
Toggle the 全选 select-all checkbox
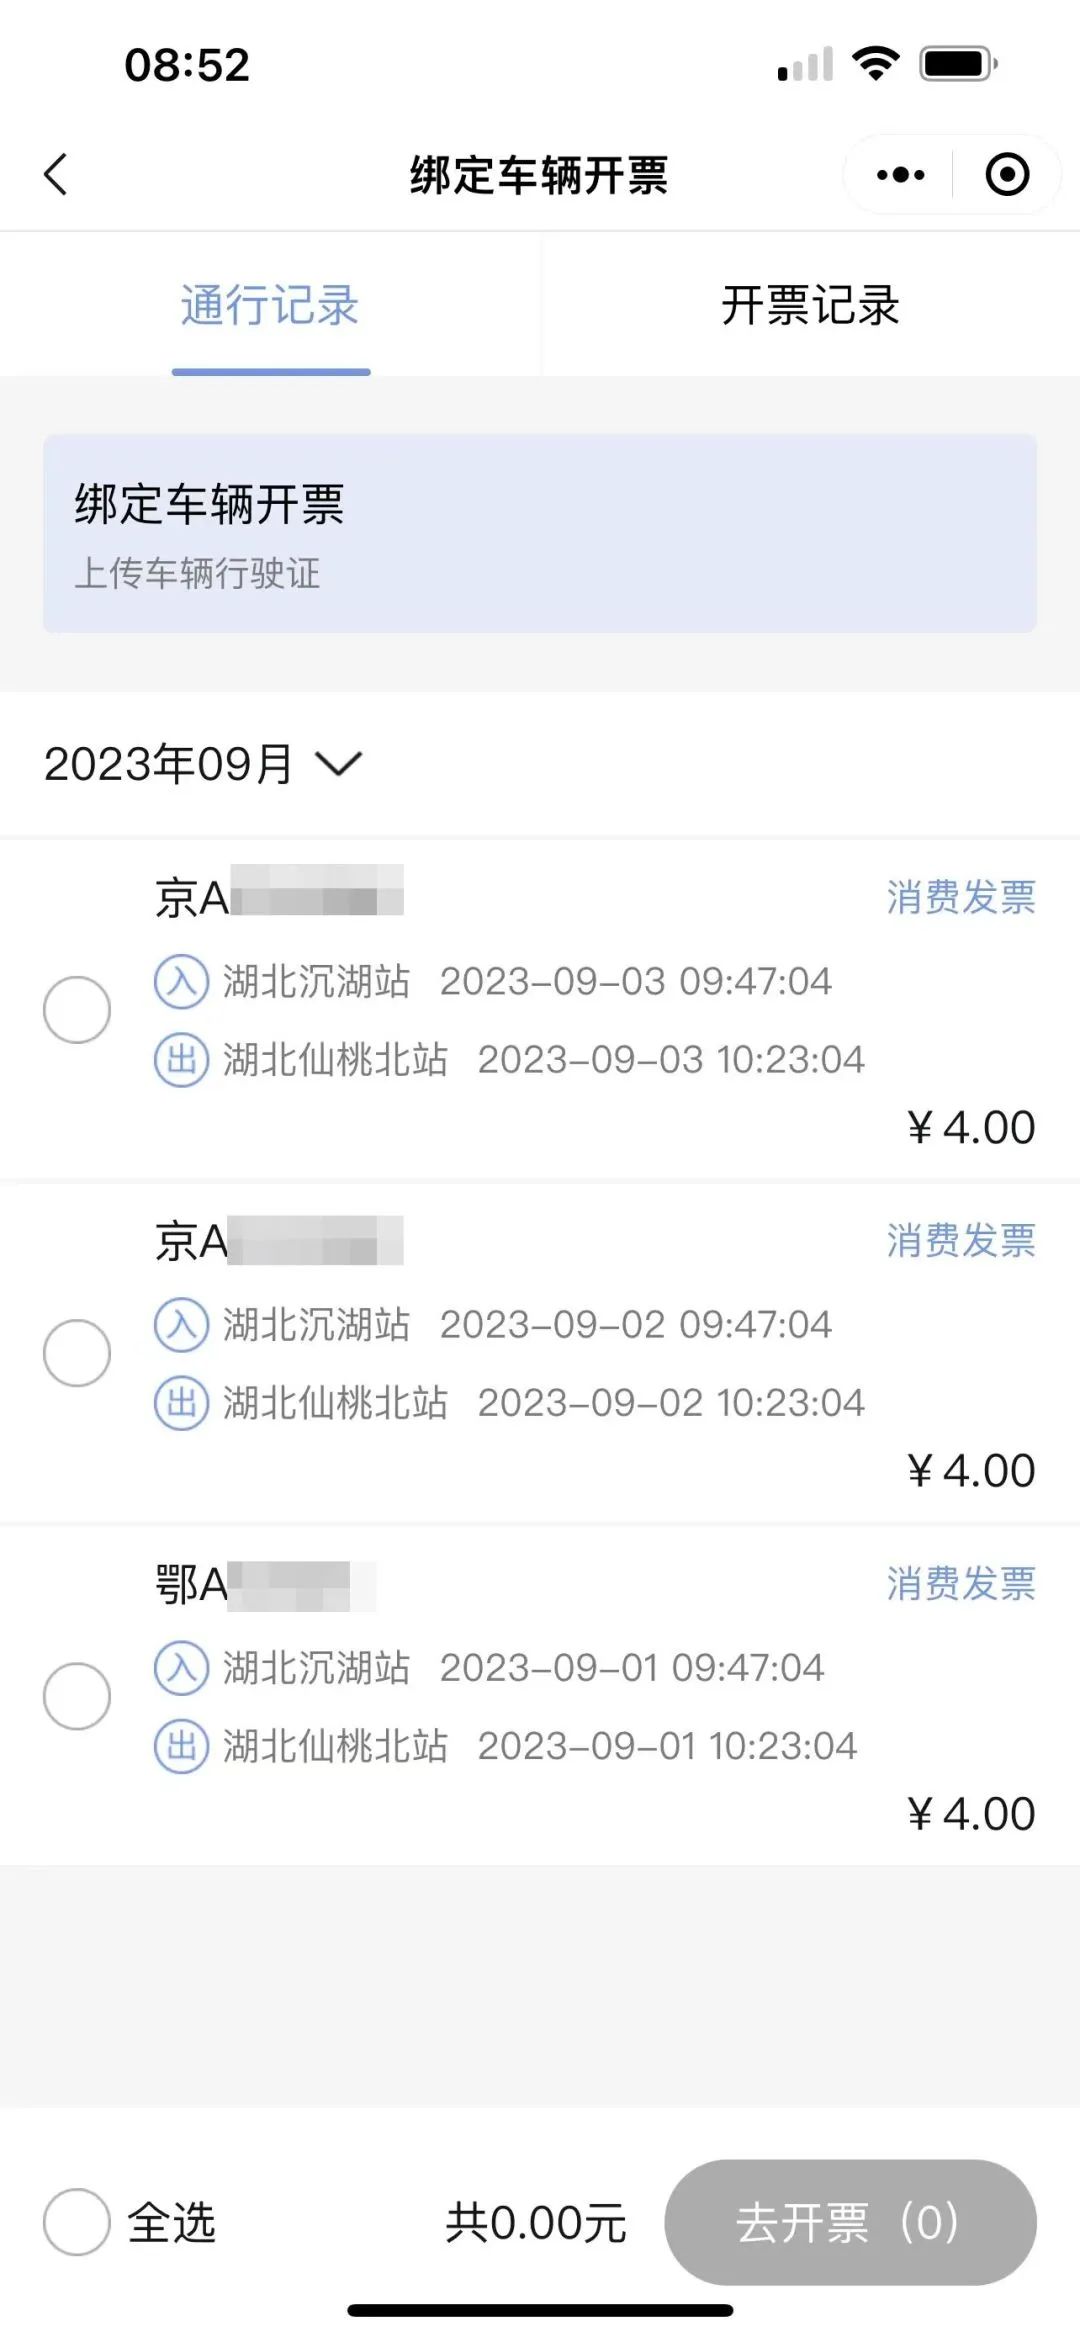pos(77,2222)
